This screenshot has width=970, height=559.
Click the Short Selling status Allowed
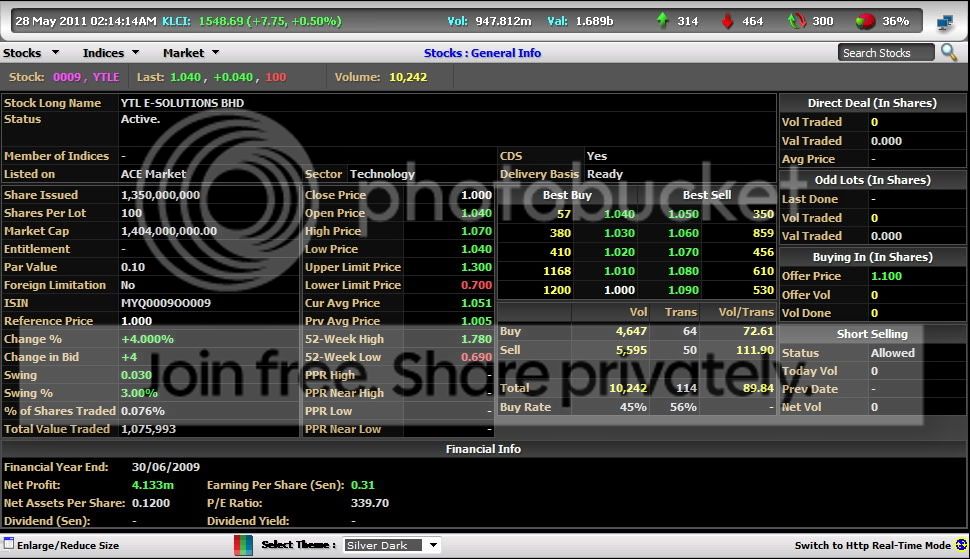[x=893, y=353]
